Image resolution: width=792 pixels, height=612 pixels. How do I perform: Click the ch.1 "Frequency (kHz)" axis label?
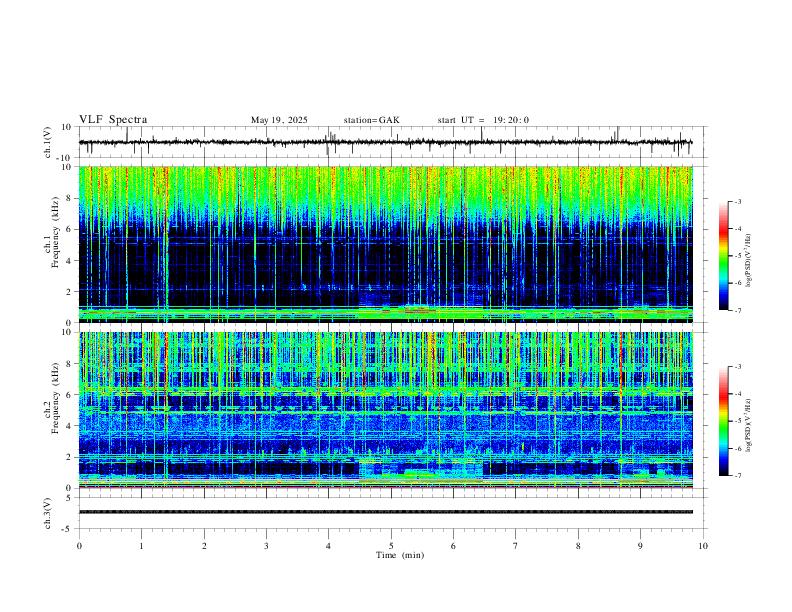point(55,233)
